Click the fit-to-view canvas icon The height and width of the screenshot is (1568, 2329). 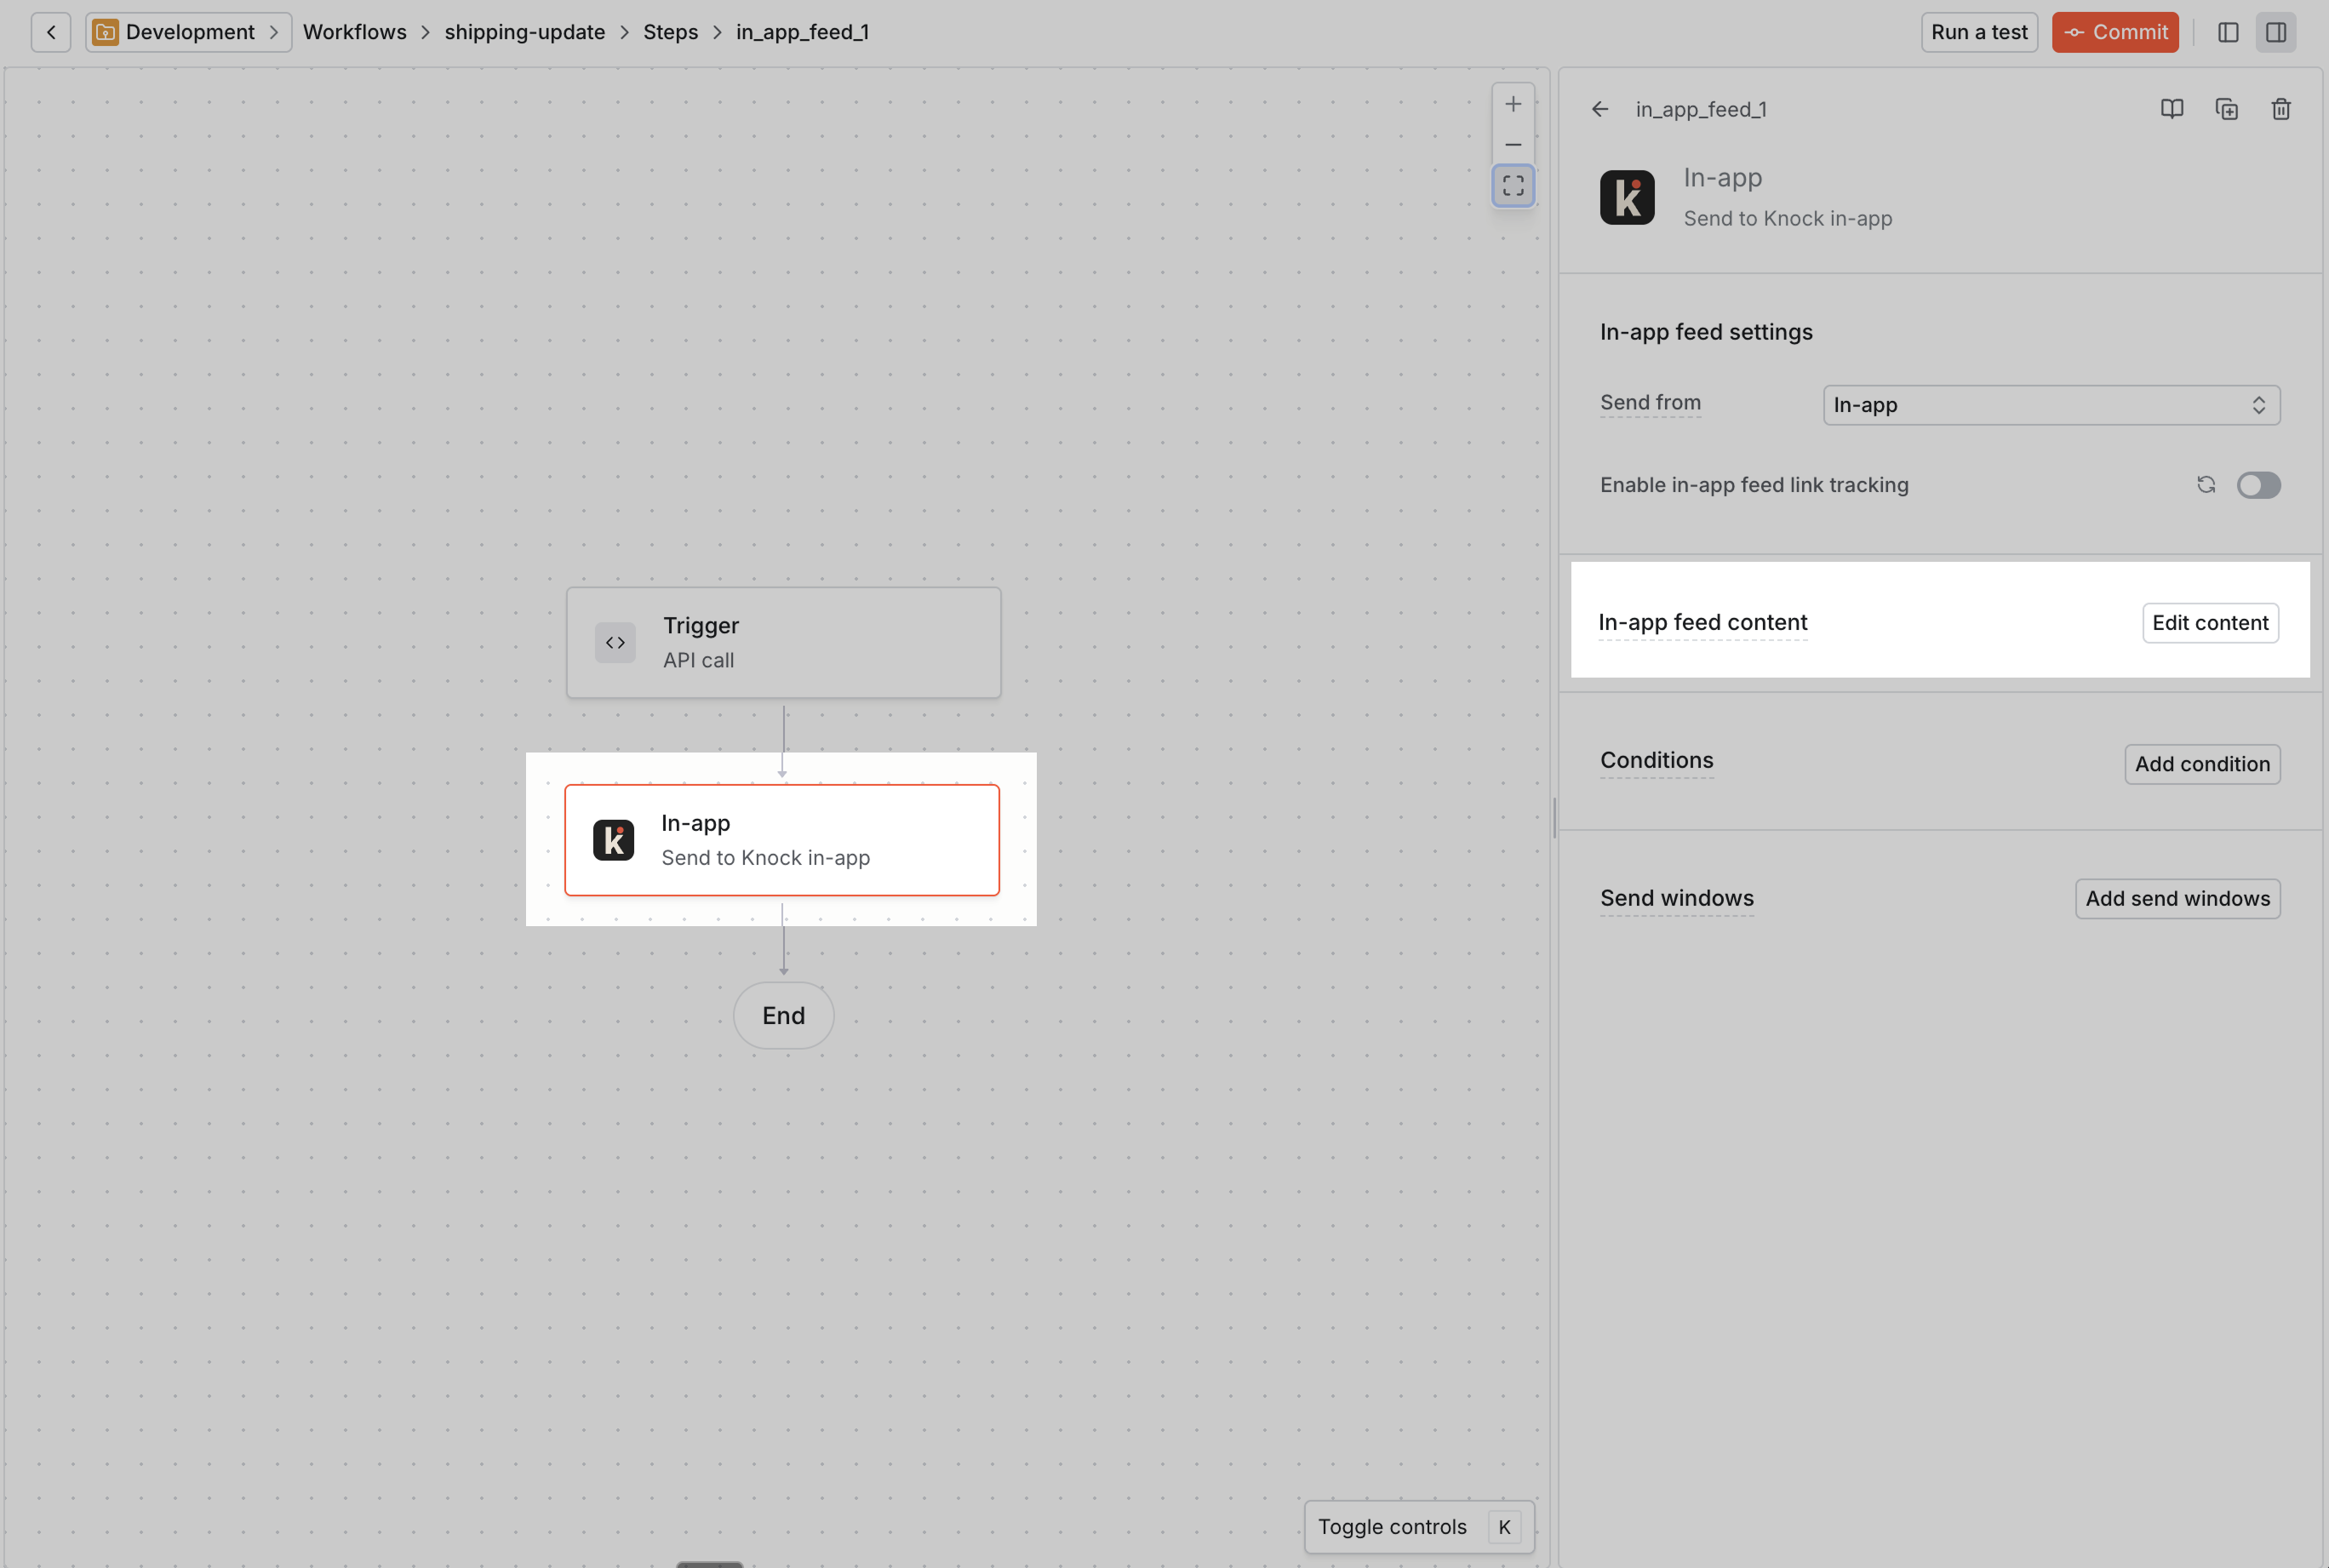(1513, 185)
